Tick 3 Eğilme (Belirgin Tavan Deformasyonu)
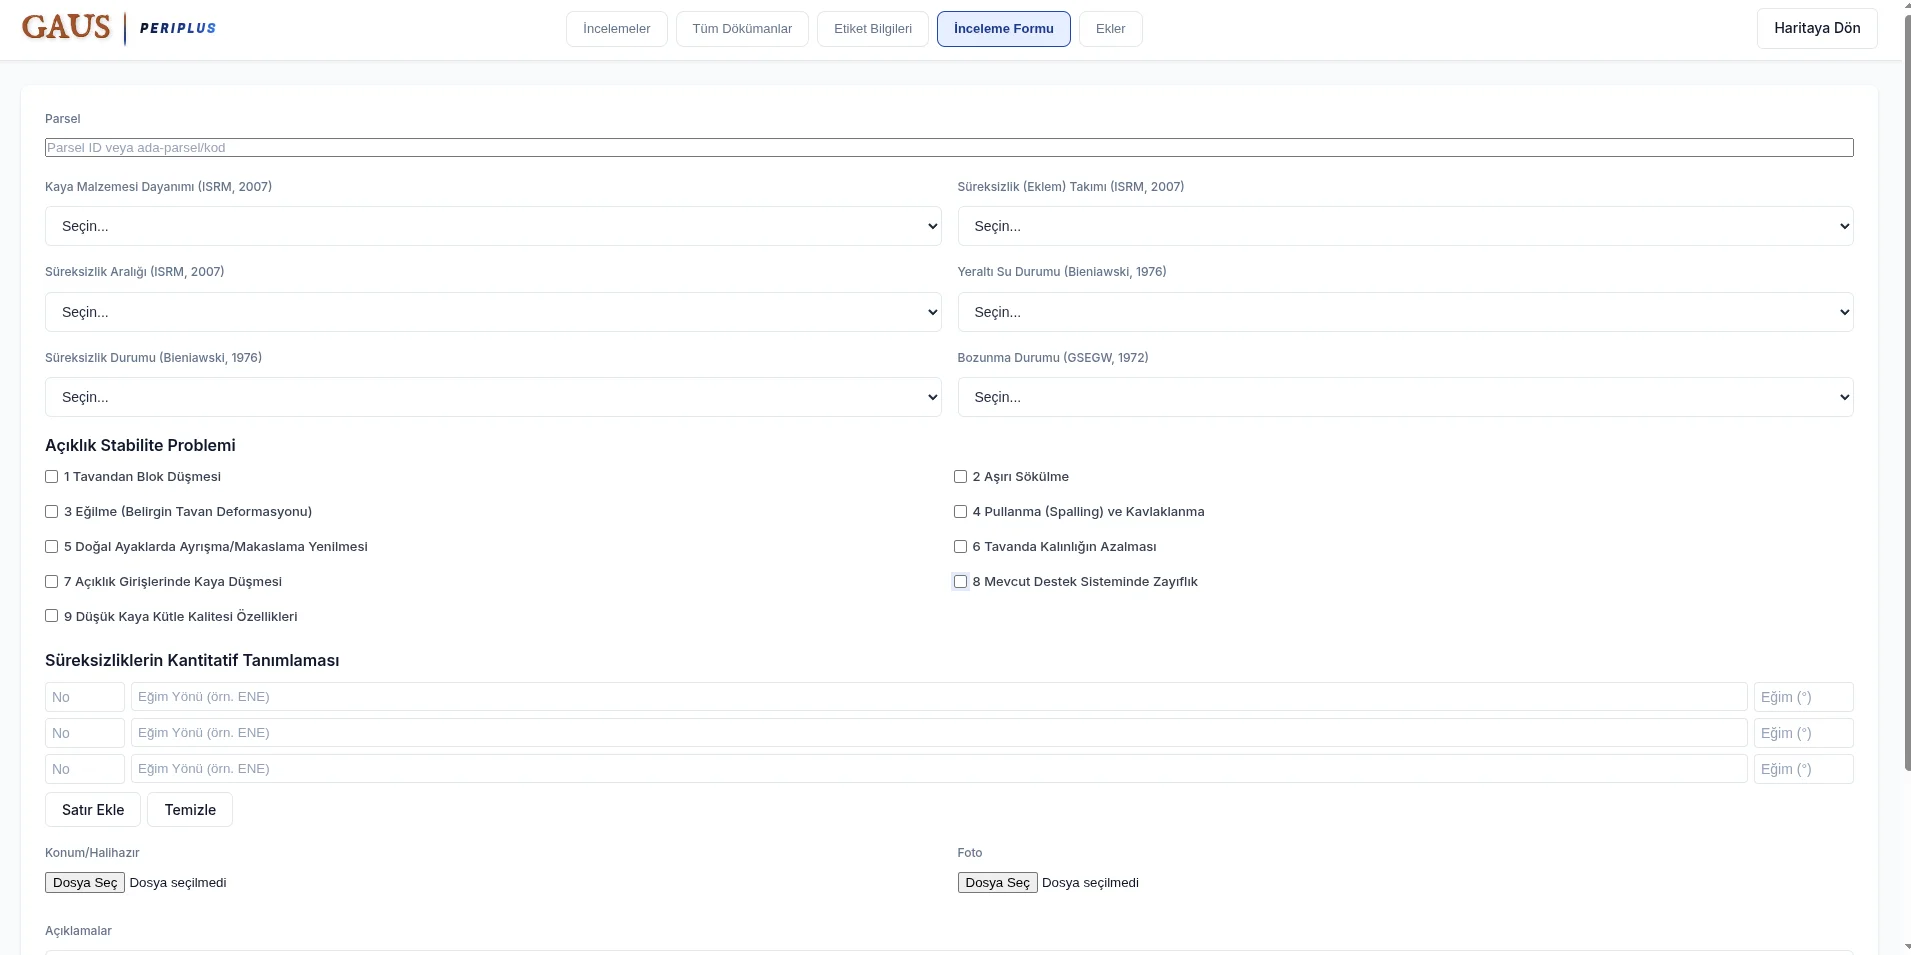Screen dimensions: 1911x955 (51, 512)
